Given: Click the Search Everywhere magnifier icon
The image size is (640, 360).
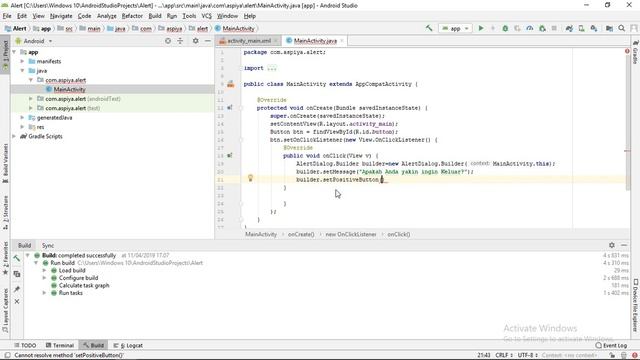Looking at the screenshot, I should tap(622, 28).
